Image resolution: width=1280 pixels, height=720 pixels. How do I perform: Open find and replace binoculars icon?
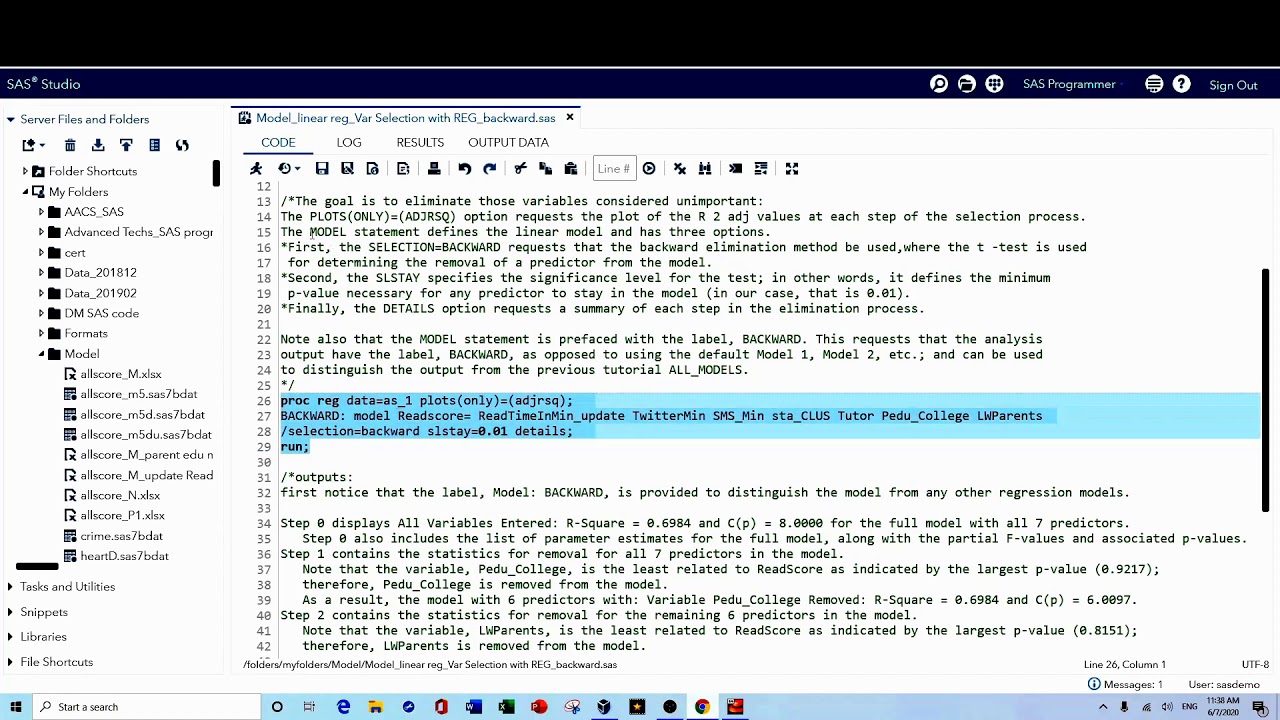(x=705, y=169)
